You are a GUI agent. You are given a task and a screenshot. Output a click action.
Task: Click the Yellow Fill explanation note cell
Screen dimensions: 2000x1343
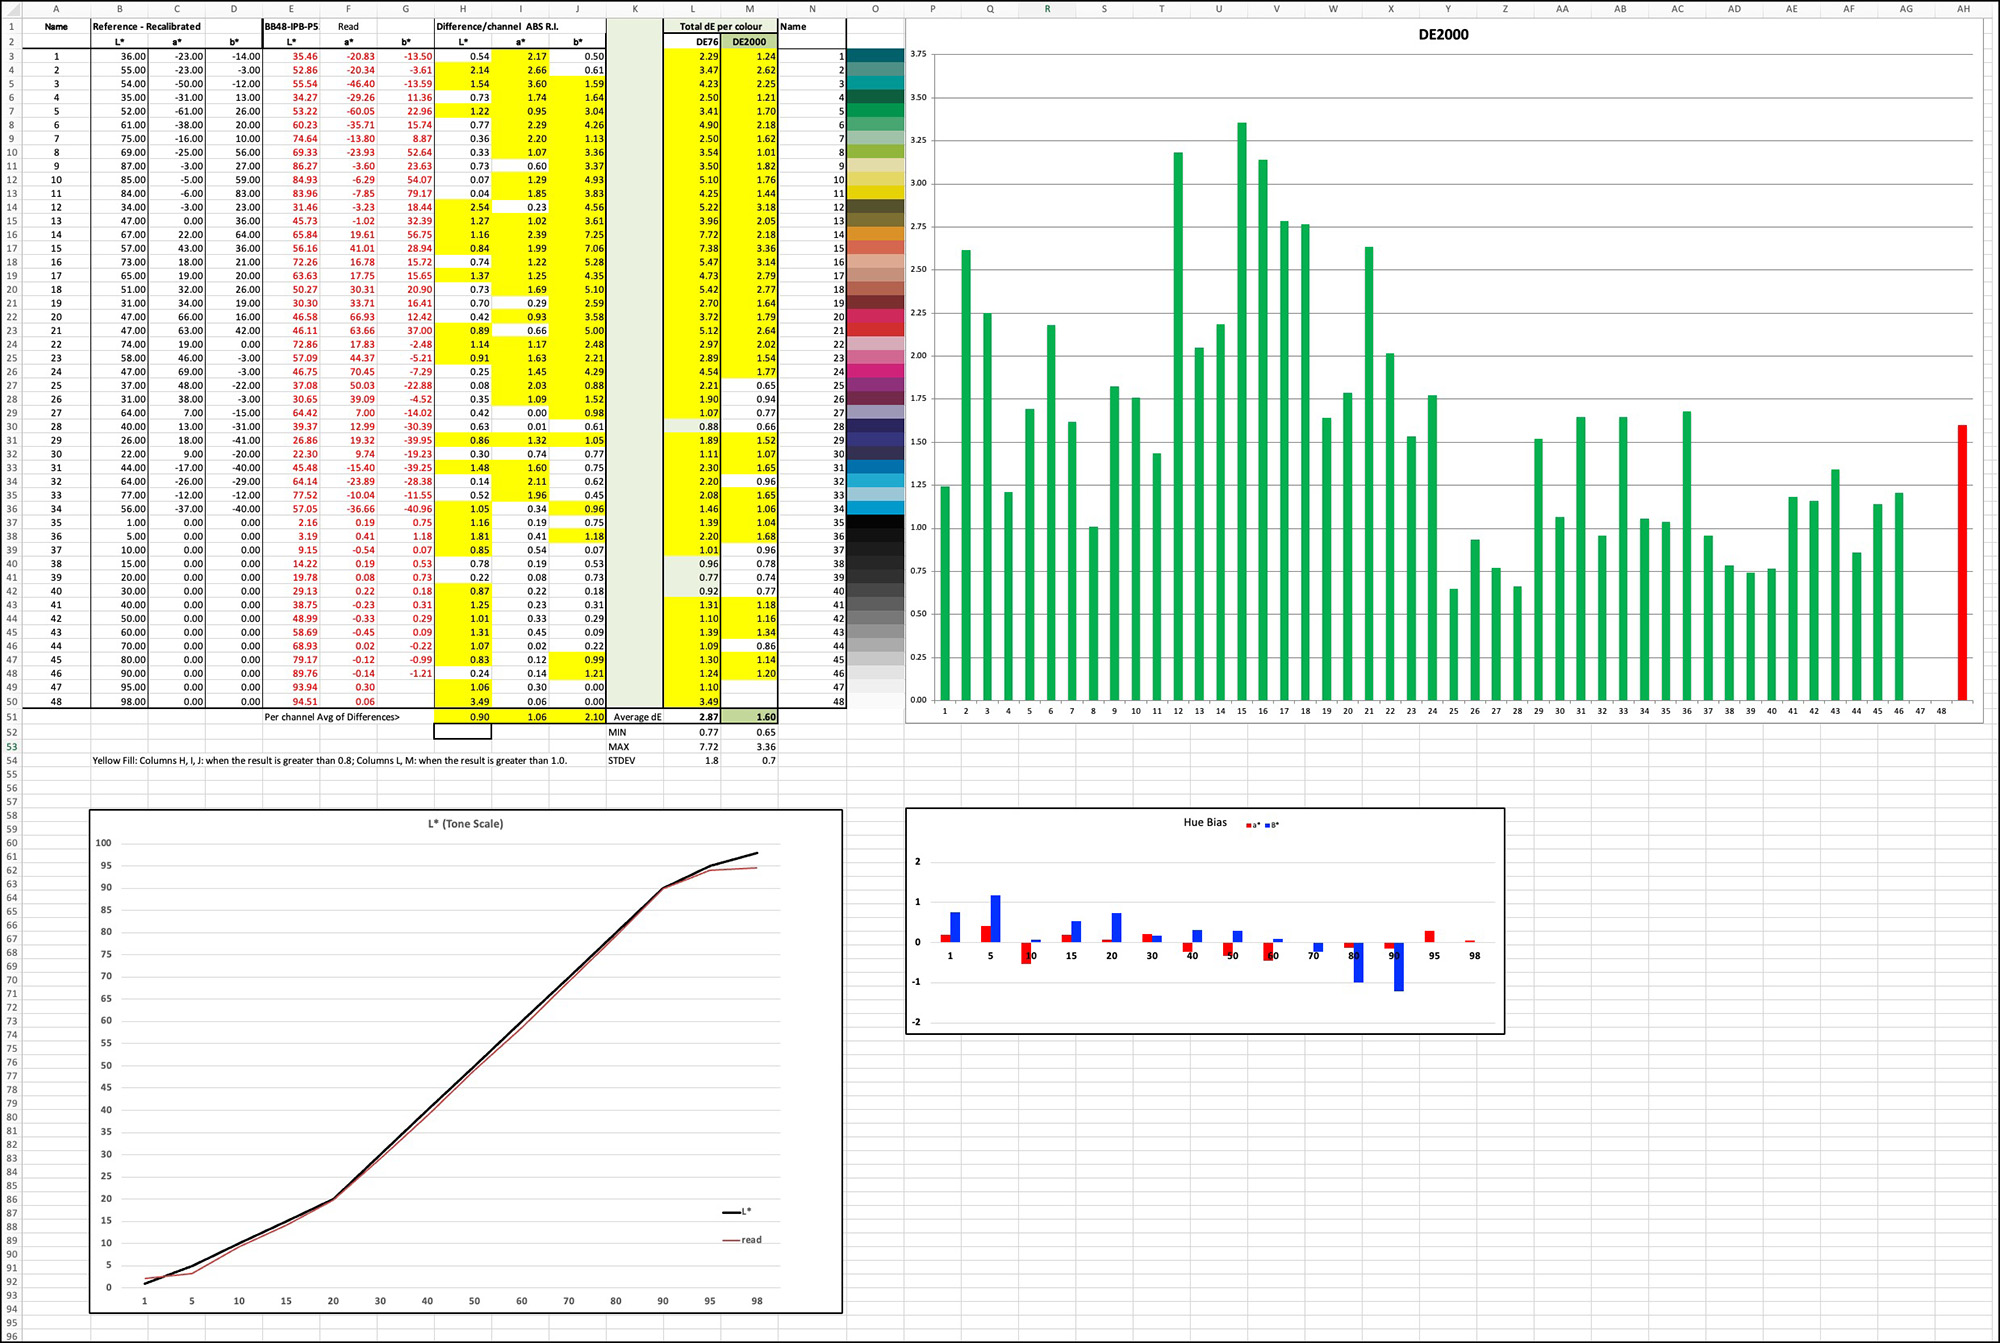coord(330,760)
